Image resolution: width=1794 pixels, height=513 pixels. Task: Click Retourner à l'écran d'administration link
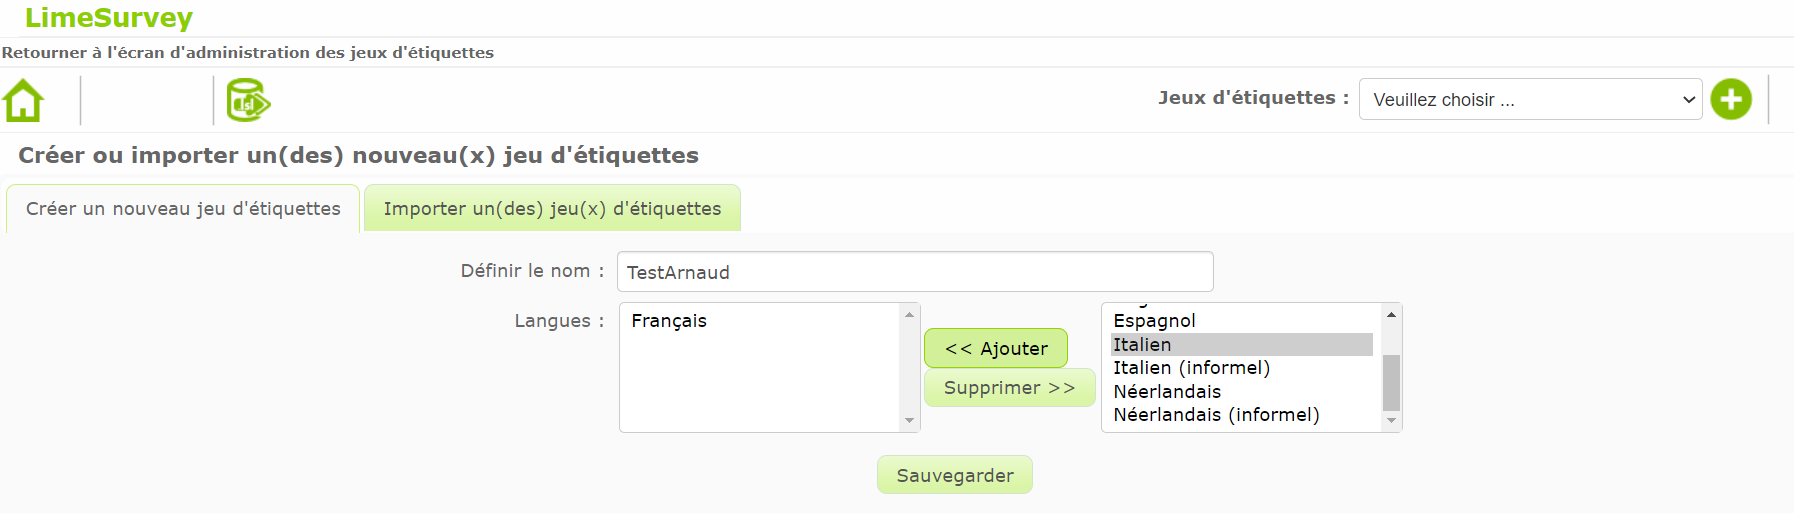click(248, 53)
